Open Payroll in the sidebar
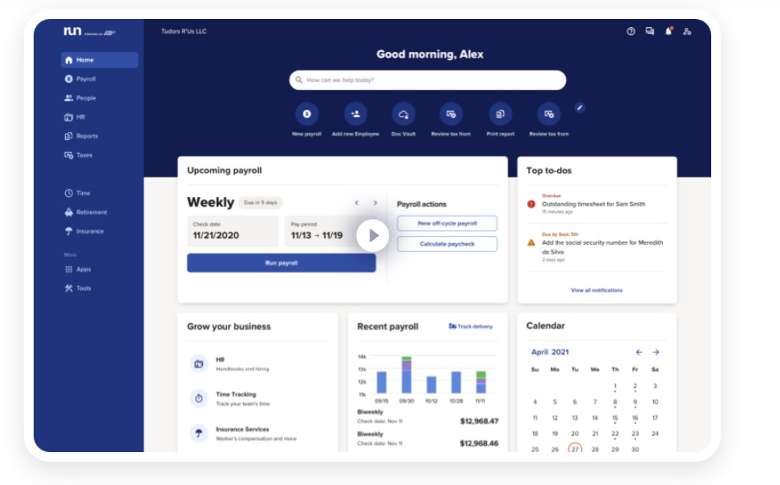Viewport: 780px width, 485px height. tap(80, 79)
